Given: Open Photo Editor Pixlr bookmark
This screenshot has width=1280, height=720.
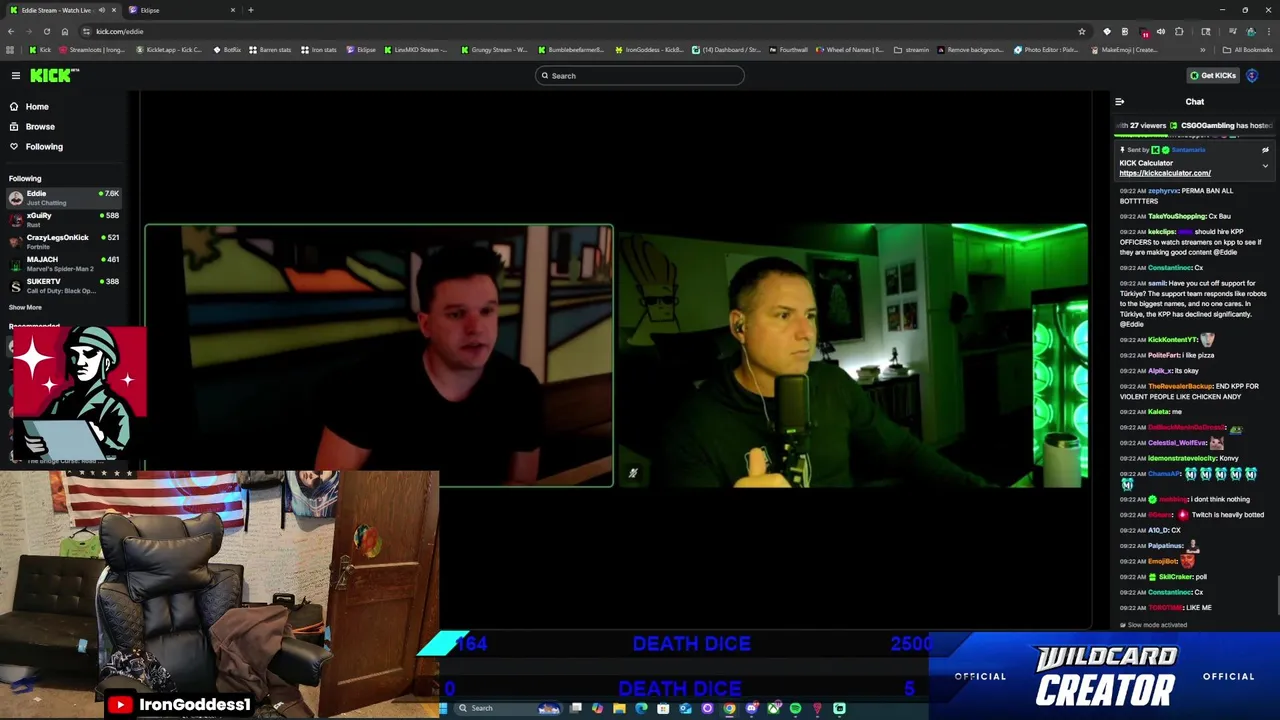Looking at the screenshot, I should point(1046,50).
